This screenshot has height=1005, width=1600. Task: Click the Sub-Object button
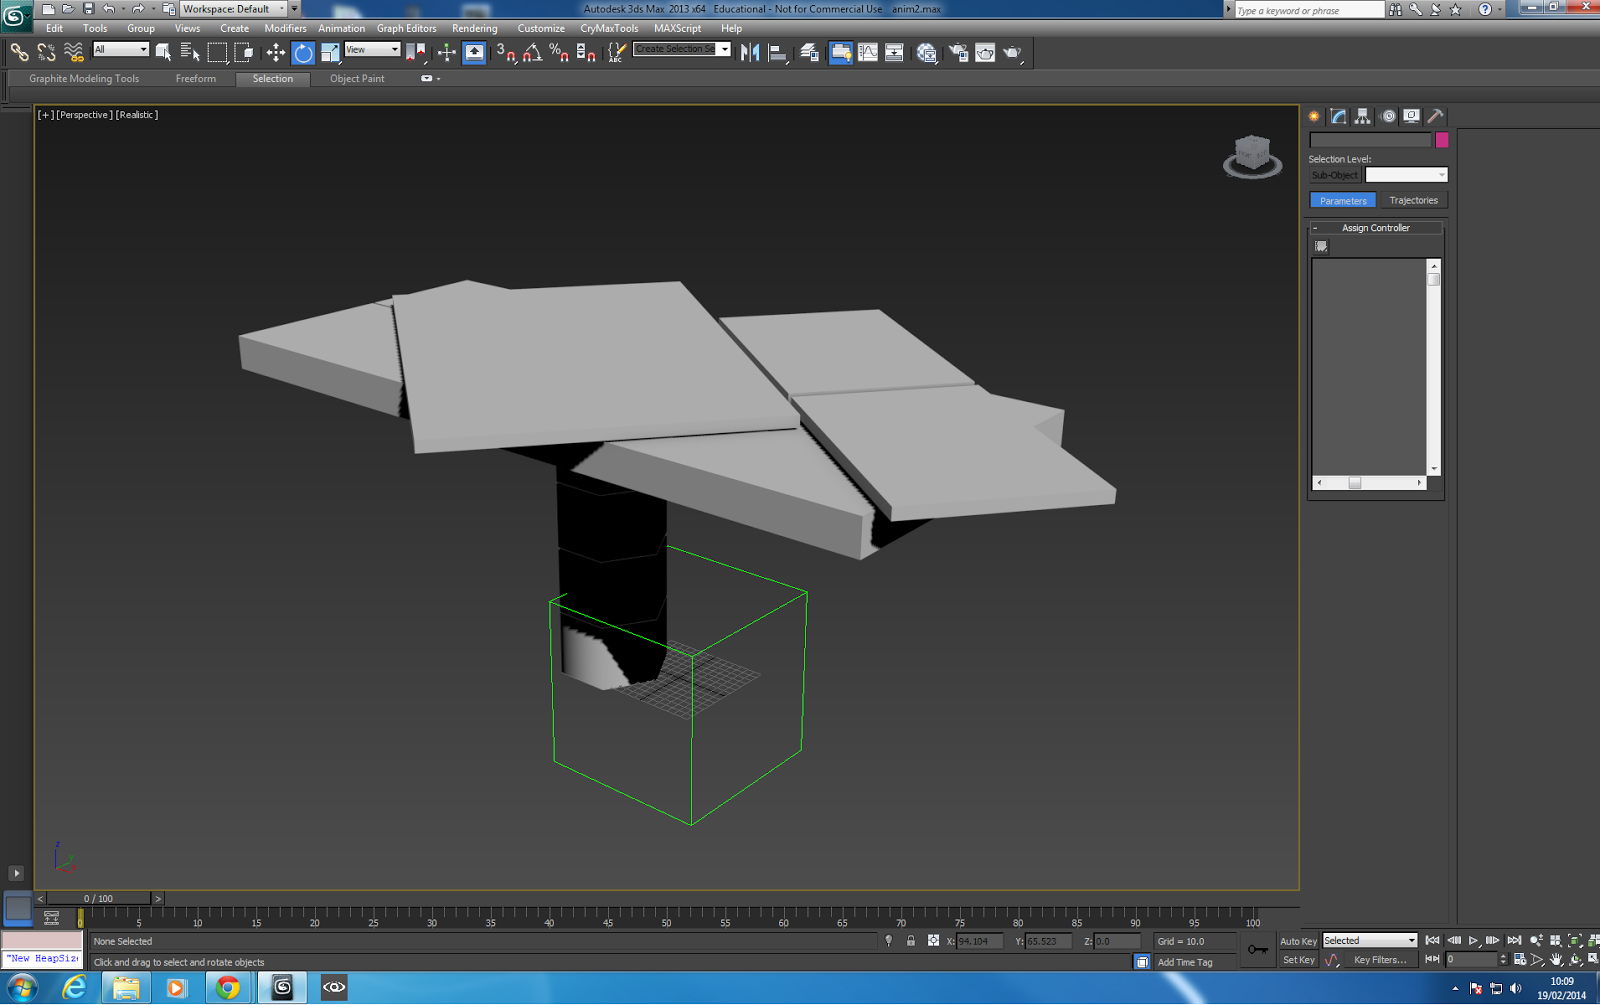[x=1335, y=175]
